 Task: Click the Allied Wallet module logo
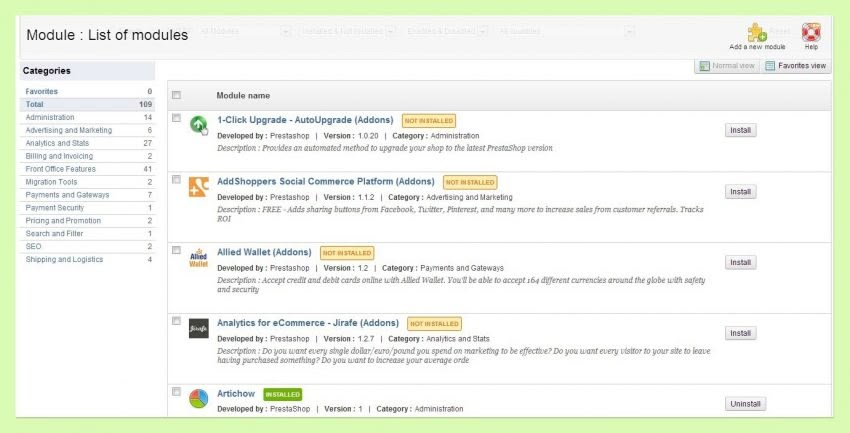click(198, 258)
